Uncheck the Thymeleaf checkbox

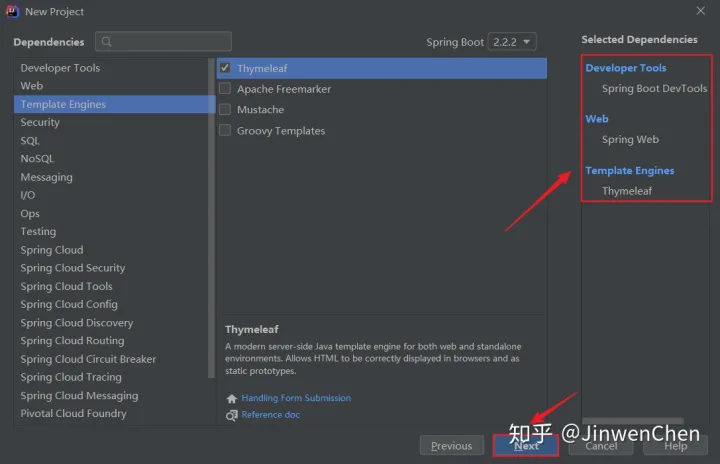click(225, 68)
